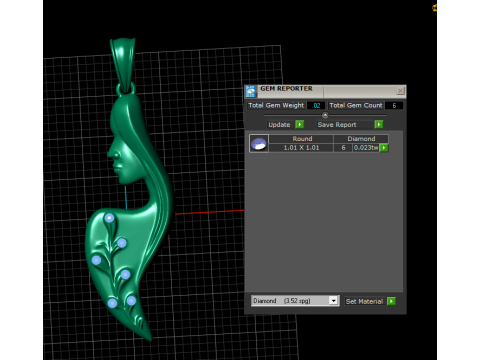This screenshot has height=360, width=480.
Task: Click the green arrow next to Update
Action: tap(299, 124)
